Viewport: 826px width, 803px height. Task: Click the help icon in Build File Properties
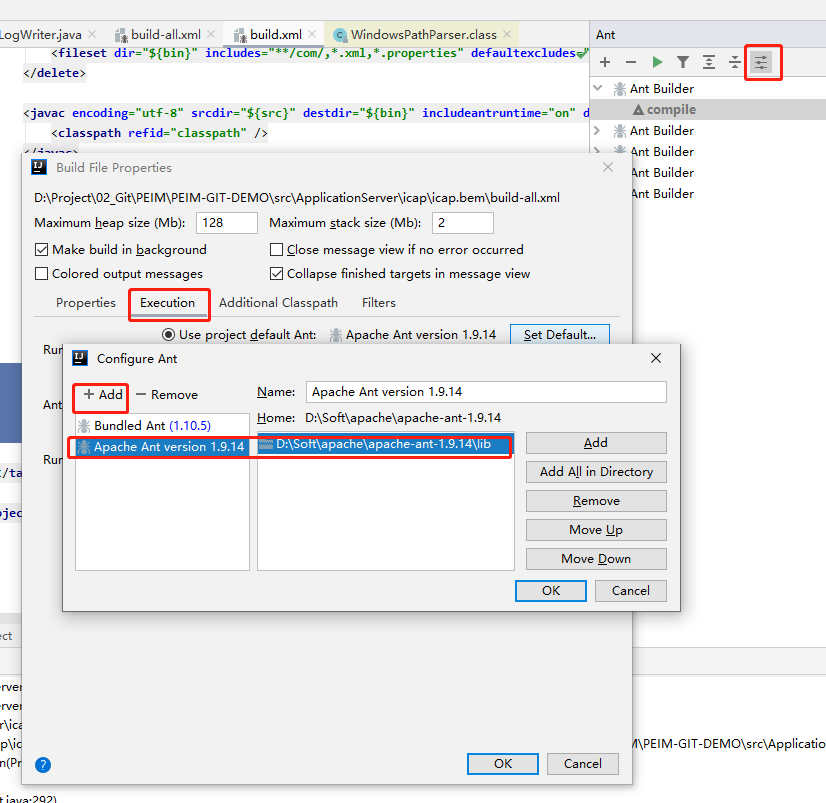pos(42,765)
